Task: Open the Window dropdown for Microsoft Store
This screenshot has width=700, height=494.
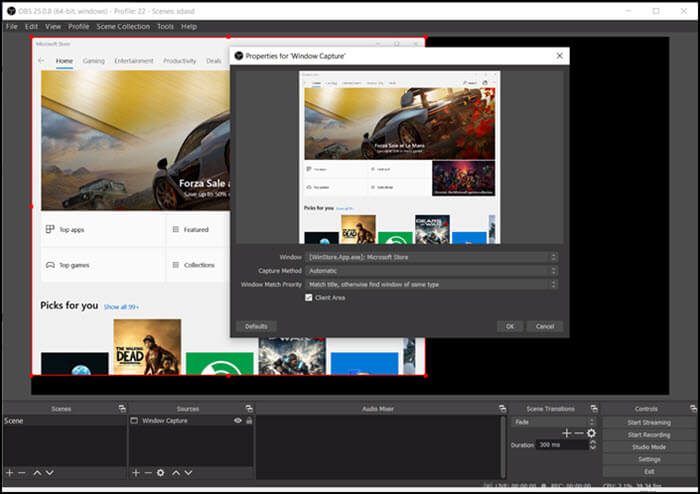Action: (430, 257)
